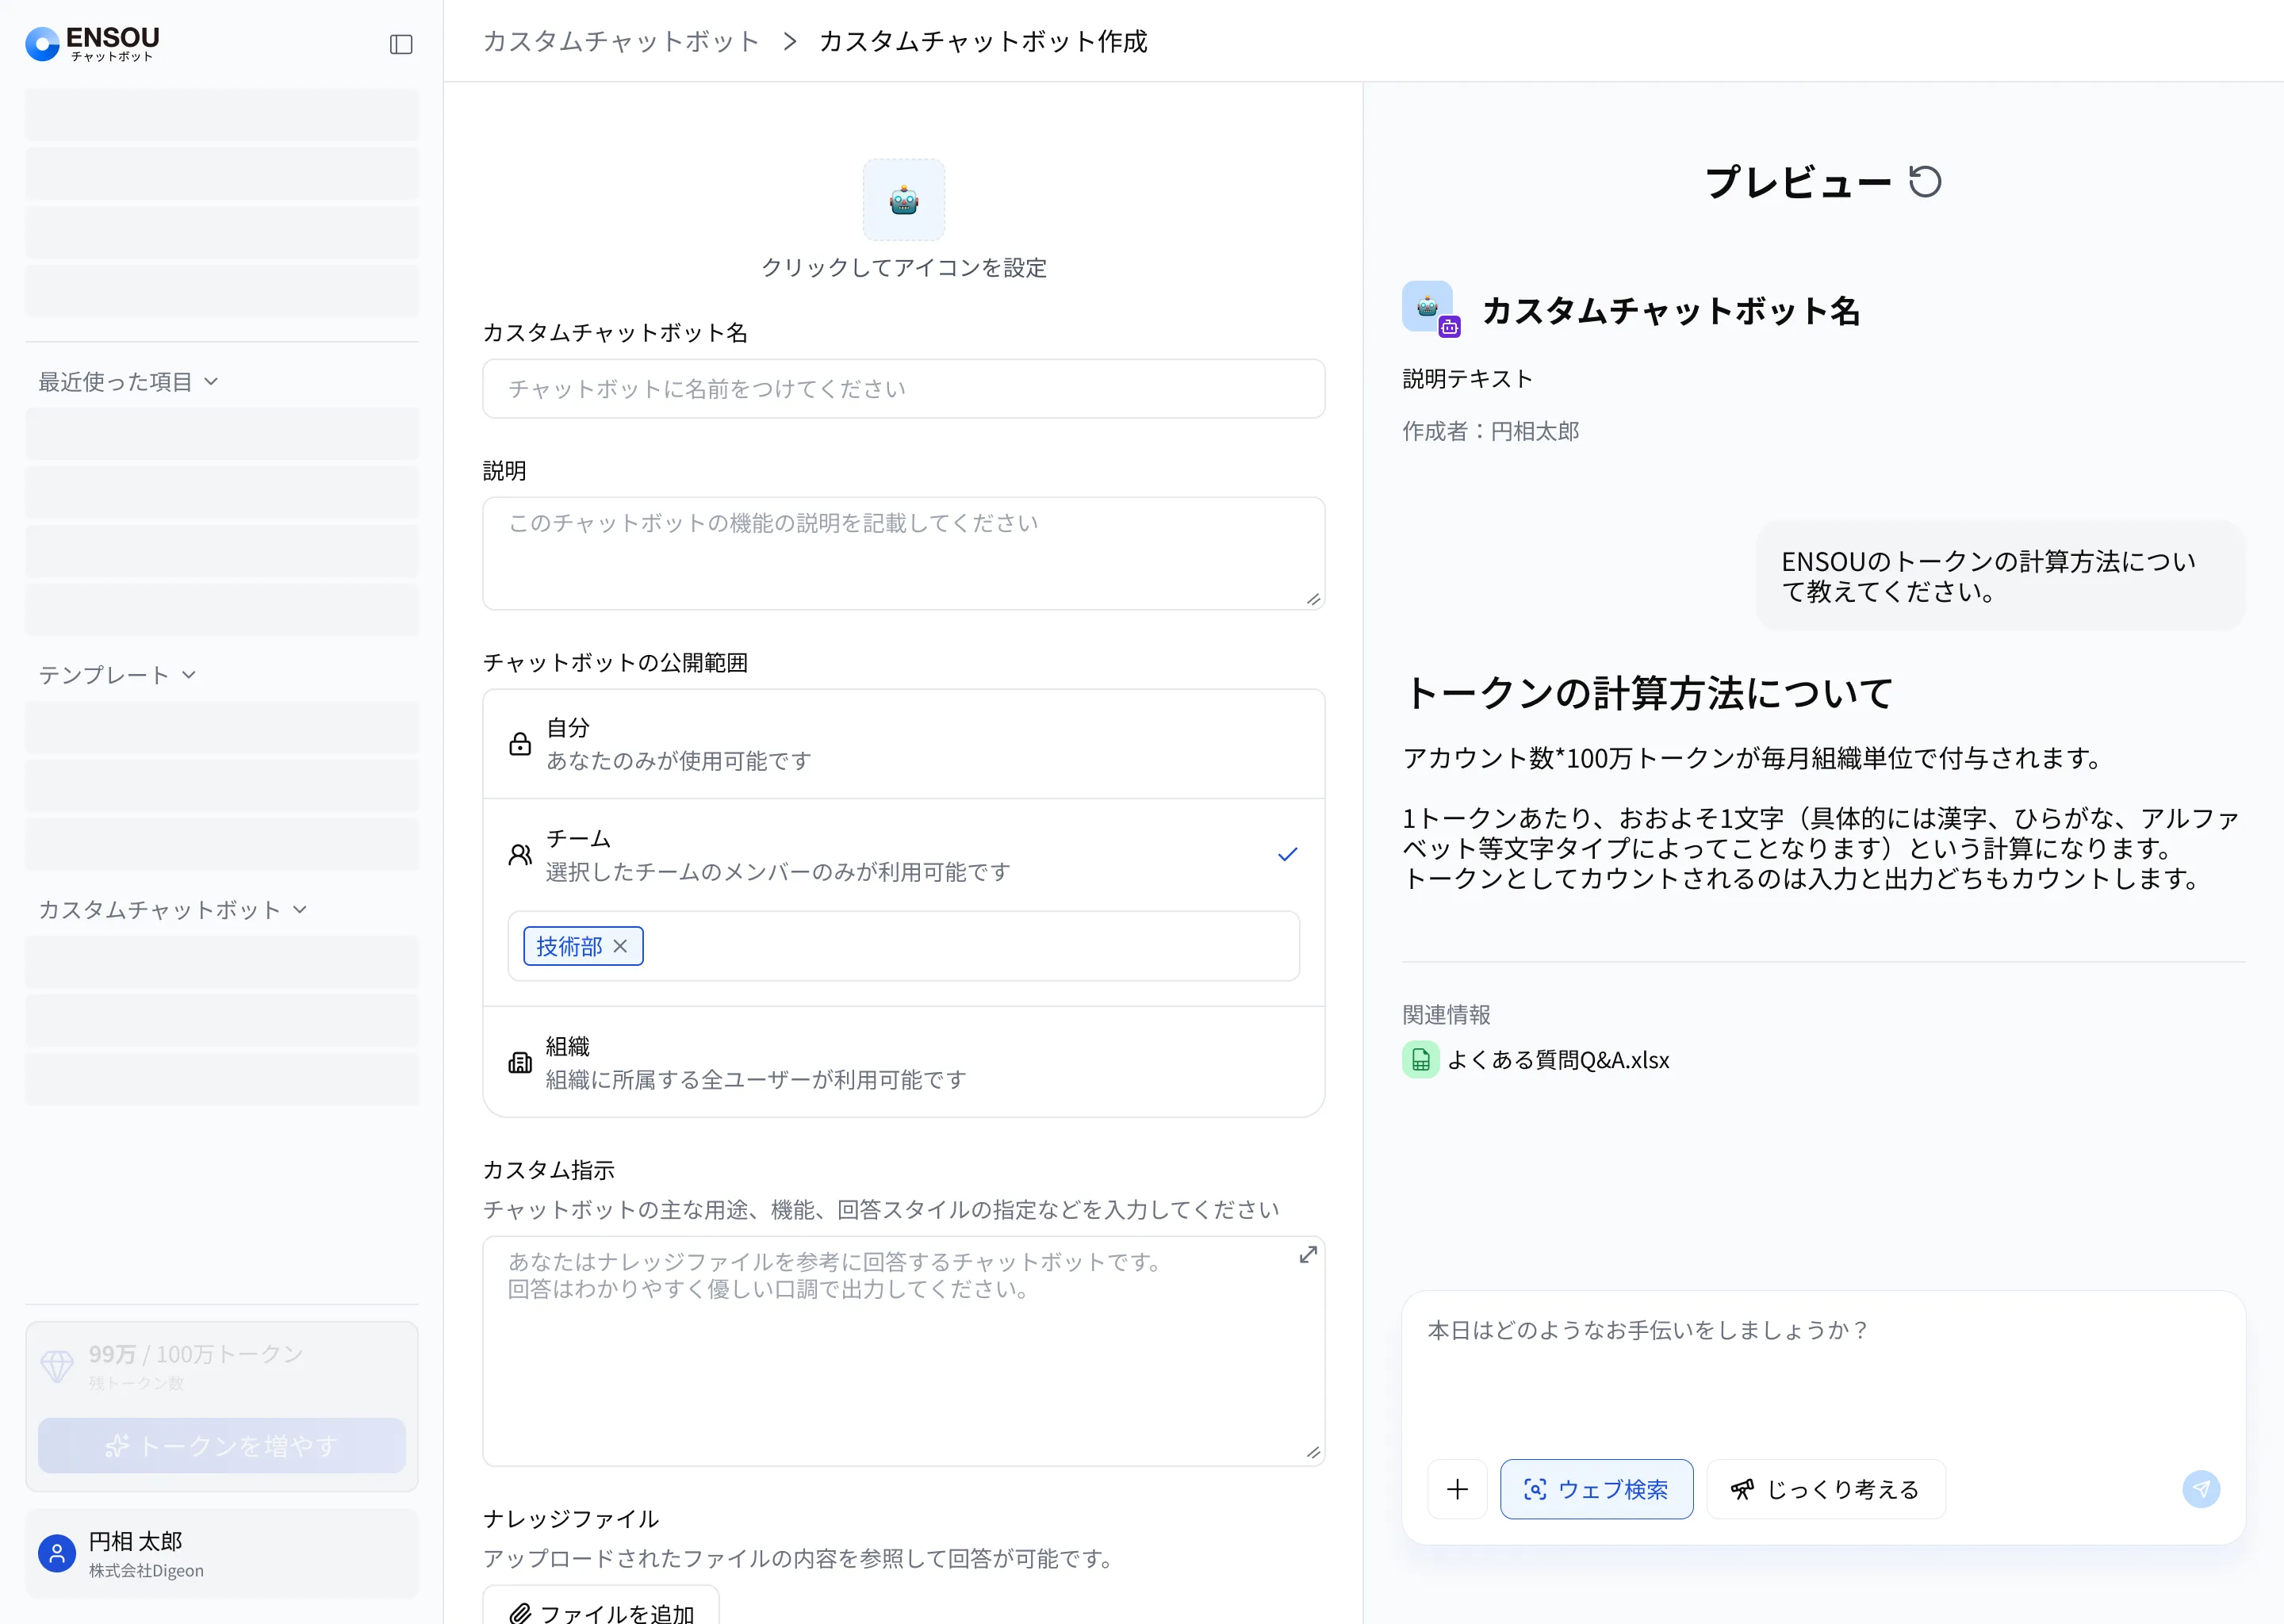Open よくある質問Q&A.xlsx file icon

coord(1420,1060)
